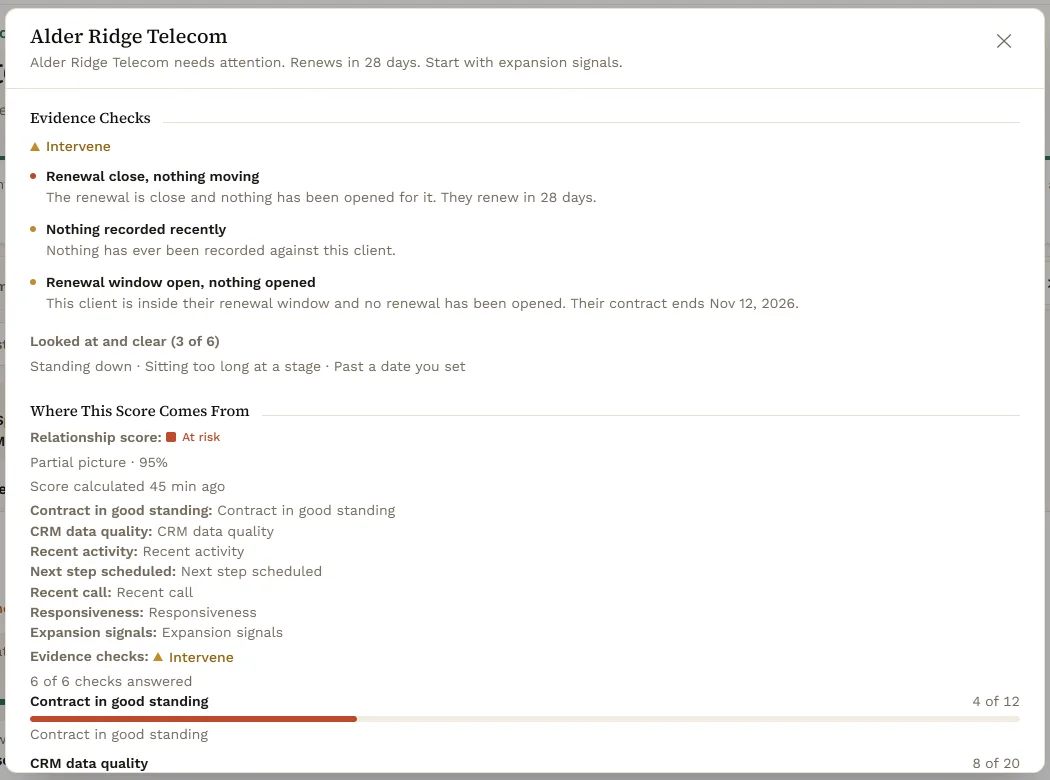Screen dimensions: 1050x780
Task: Click the Contract in good standing progress bar
Action: click(x=525, y=719)
